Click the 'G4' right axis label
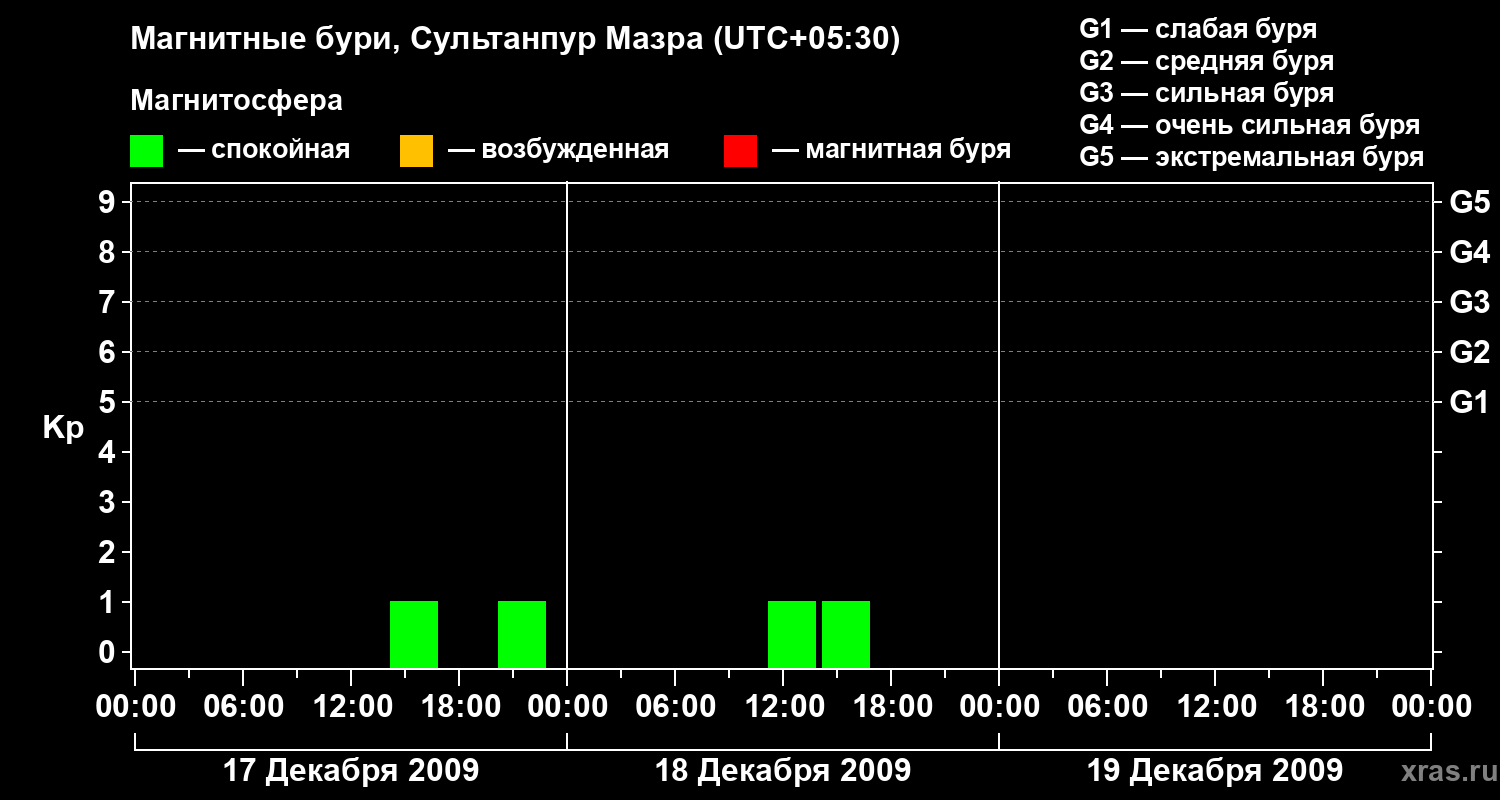 [x=1470, y=253]
